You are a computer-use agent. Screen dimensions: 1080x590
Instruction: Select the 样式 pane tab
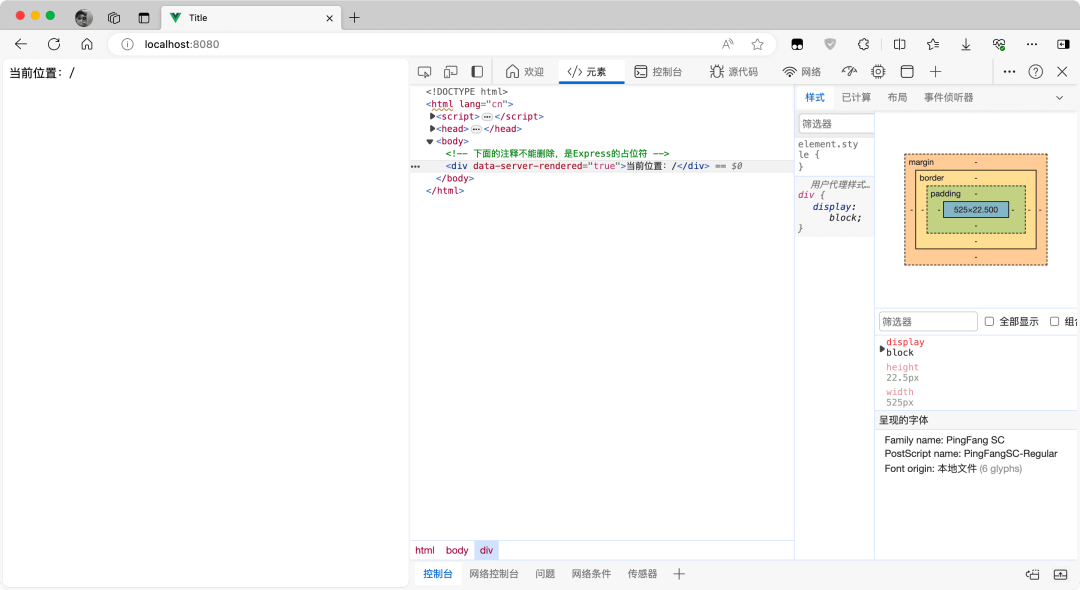pos(815,98)
